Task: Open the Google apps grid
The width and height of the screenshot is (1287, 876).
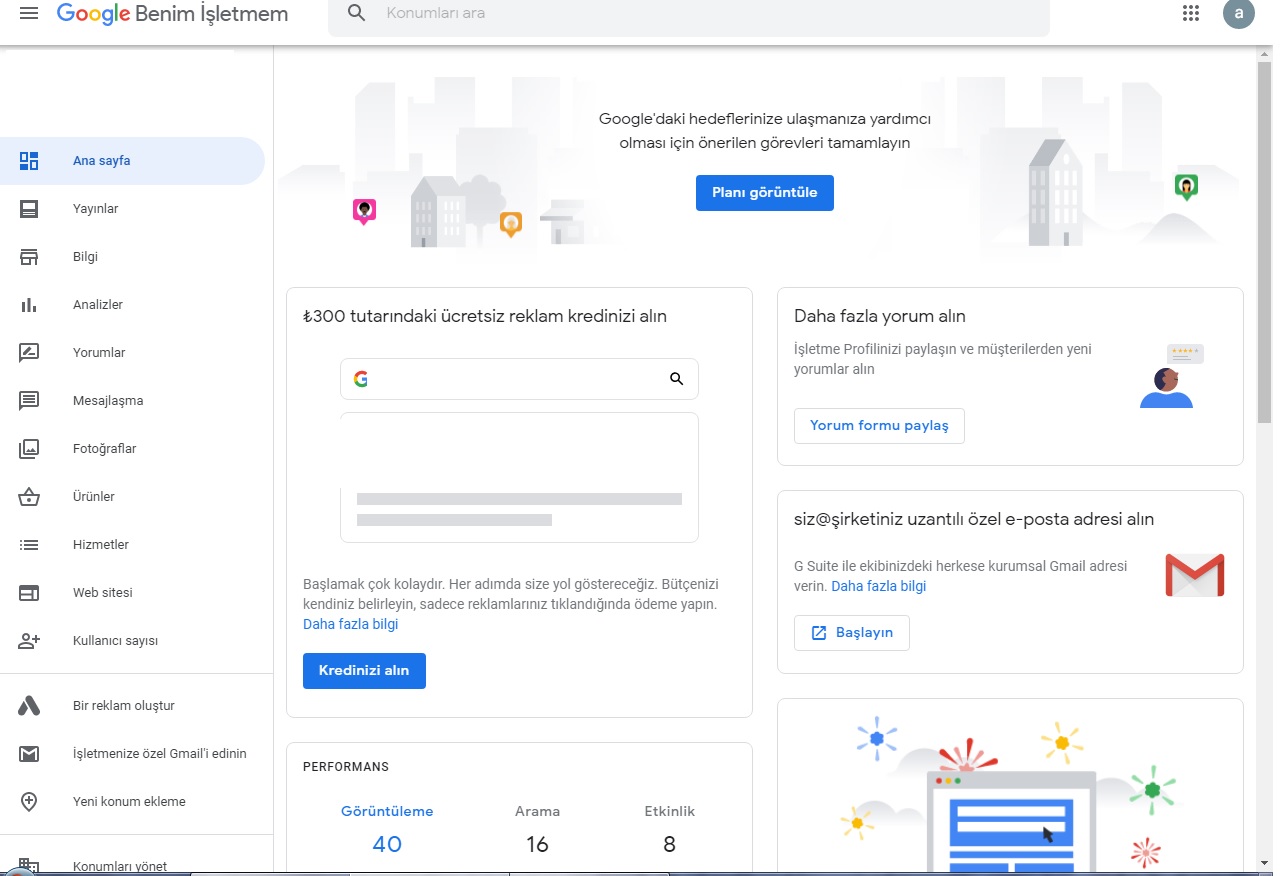Action: click(1191, 13)
